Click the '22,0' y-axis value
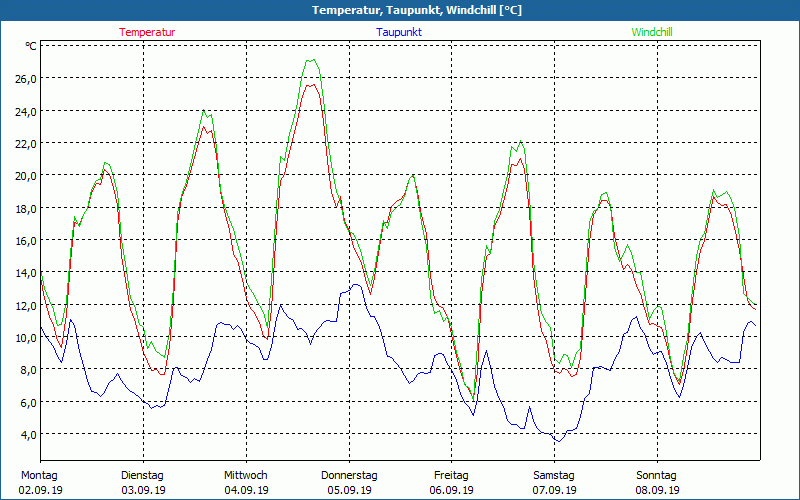 (26, 143)
